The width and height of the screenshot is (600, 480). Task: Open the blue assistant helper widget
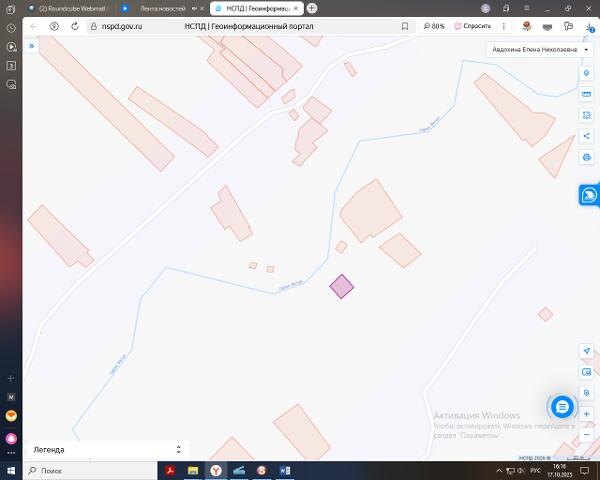coord(589,195)
